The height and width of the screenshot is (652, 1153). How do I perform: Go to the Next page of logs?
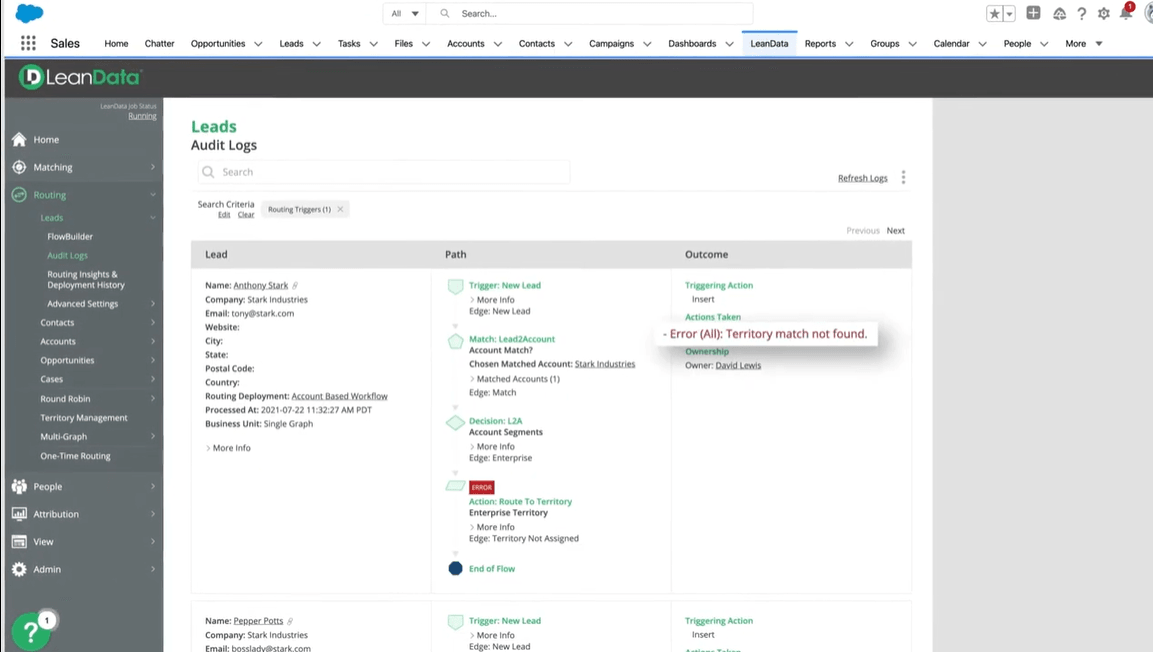point(896,231)
